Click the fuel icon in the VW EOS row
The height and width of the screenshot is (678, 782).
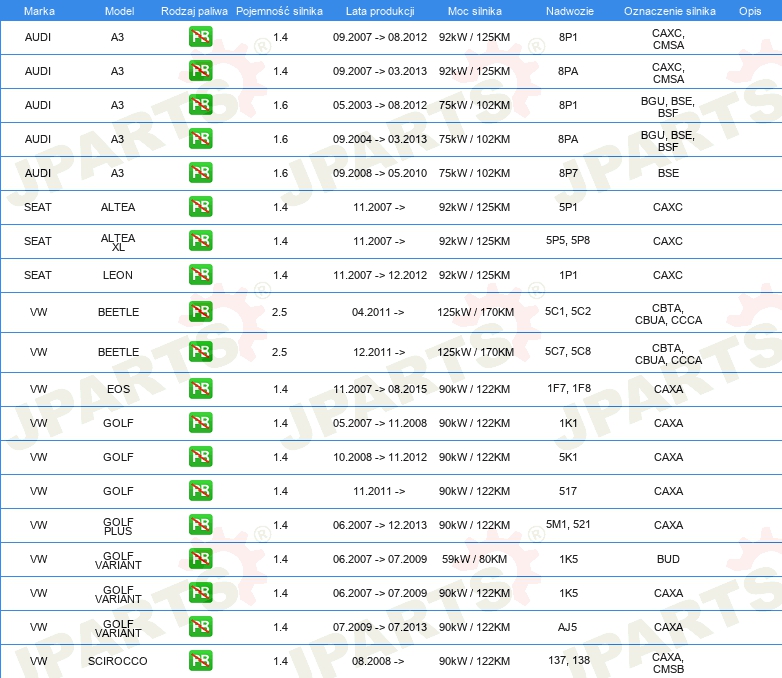click(200, 389)
